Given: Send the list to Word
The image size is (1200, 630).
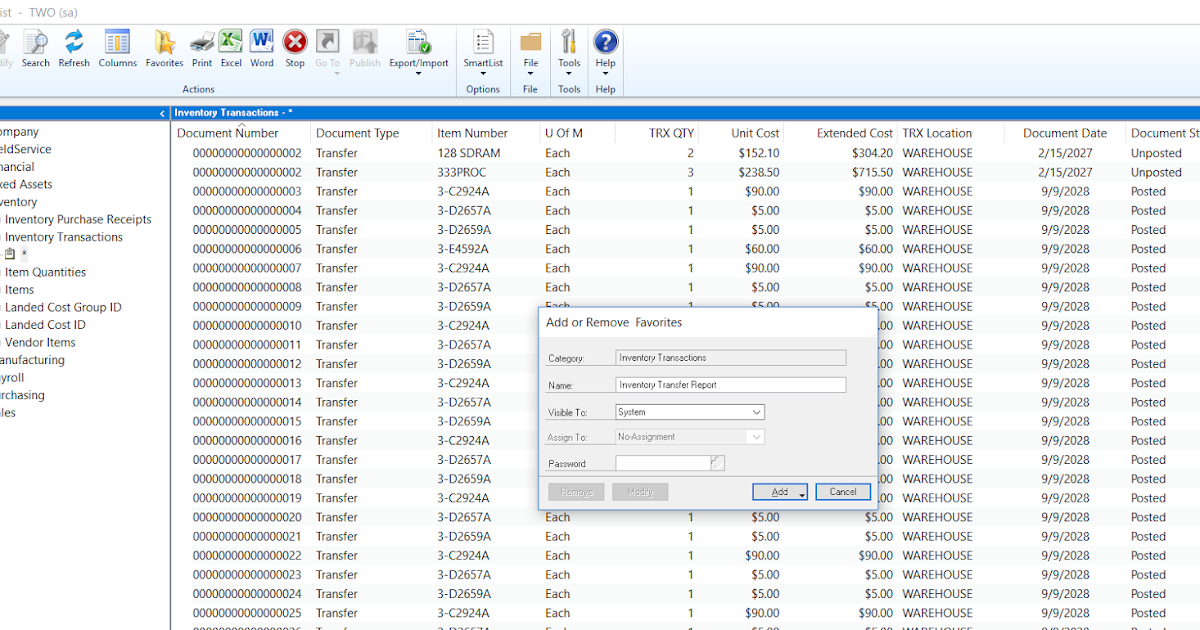Looking at the screenshot, I should click(261, 47).
